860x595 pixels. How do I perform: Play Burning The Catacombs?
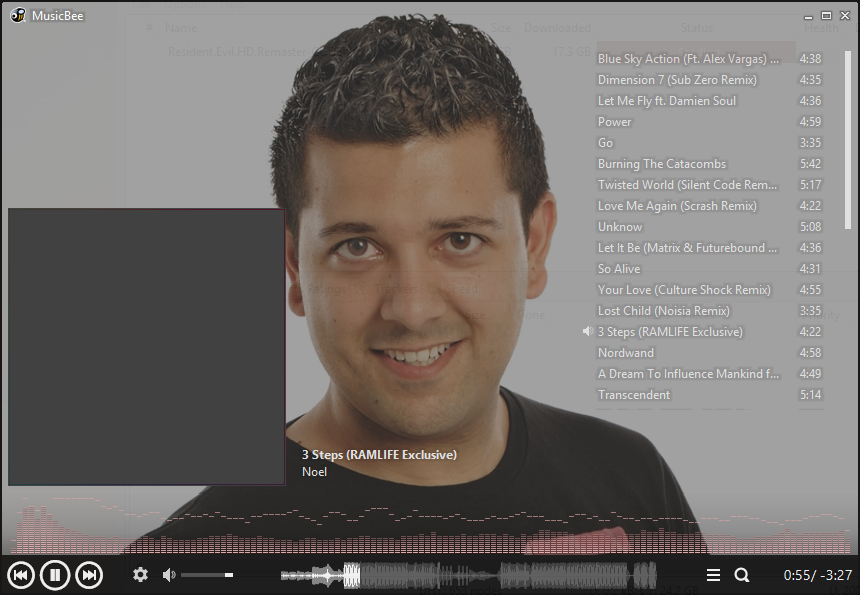click(662, 164)
